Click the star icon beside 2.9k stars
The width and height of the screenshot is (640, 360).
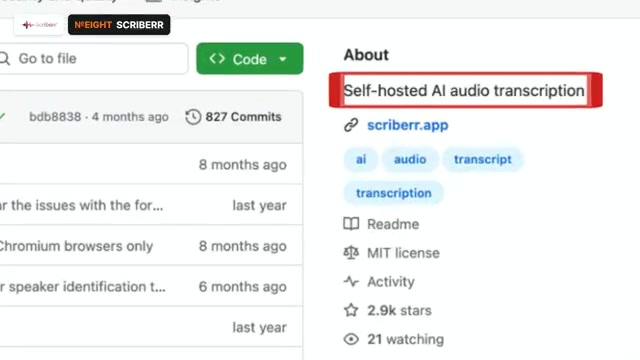pos(351,310)
